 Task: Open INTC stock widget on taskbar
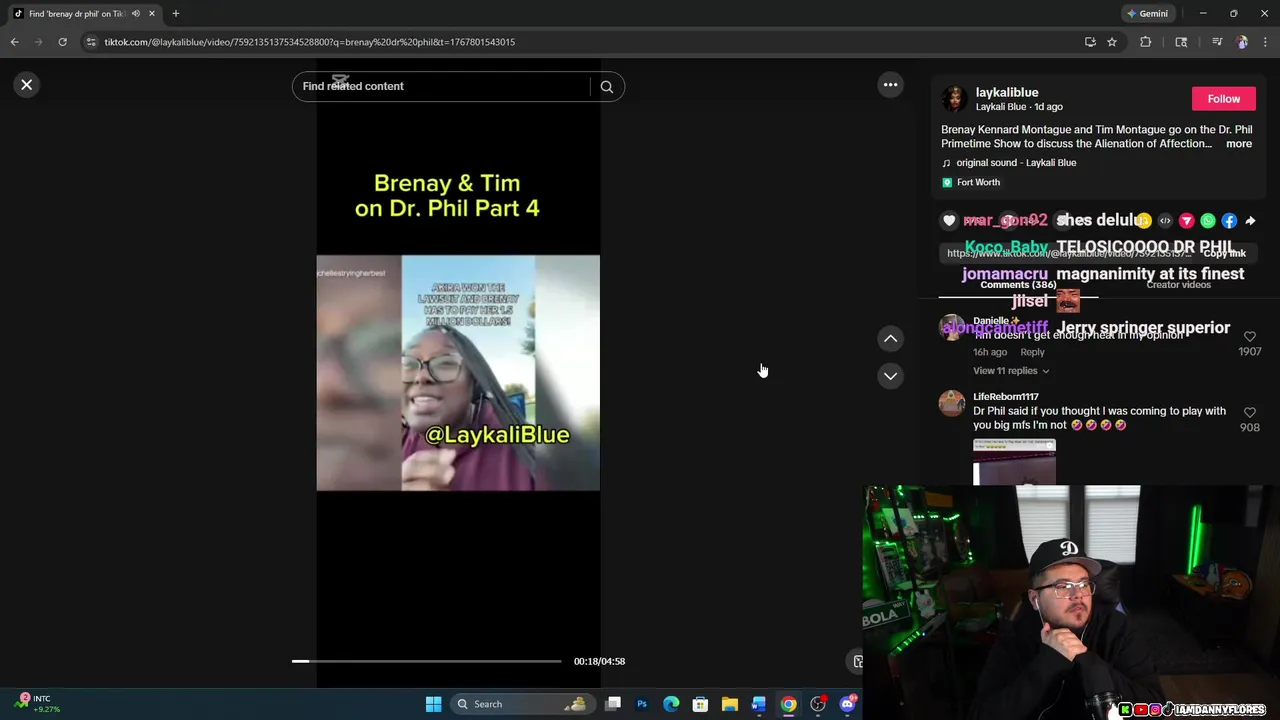pos(40,704)
